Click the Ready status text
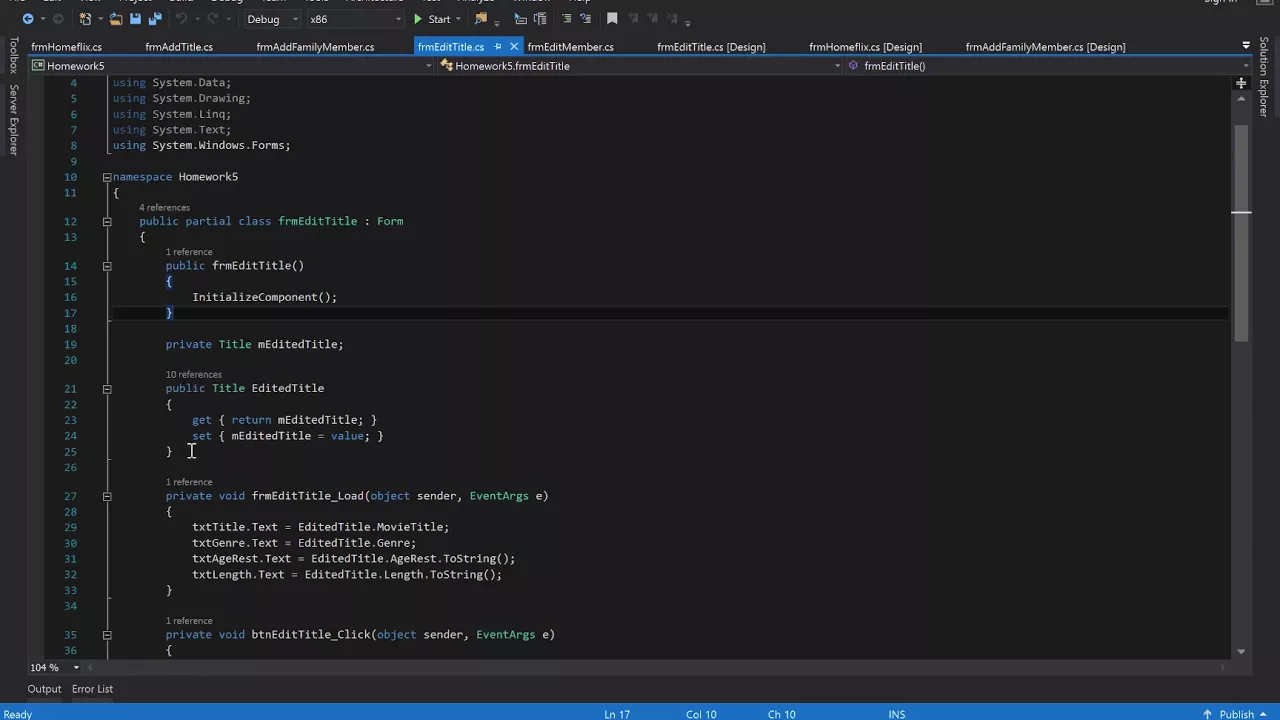 pos(17,714)
